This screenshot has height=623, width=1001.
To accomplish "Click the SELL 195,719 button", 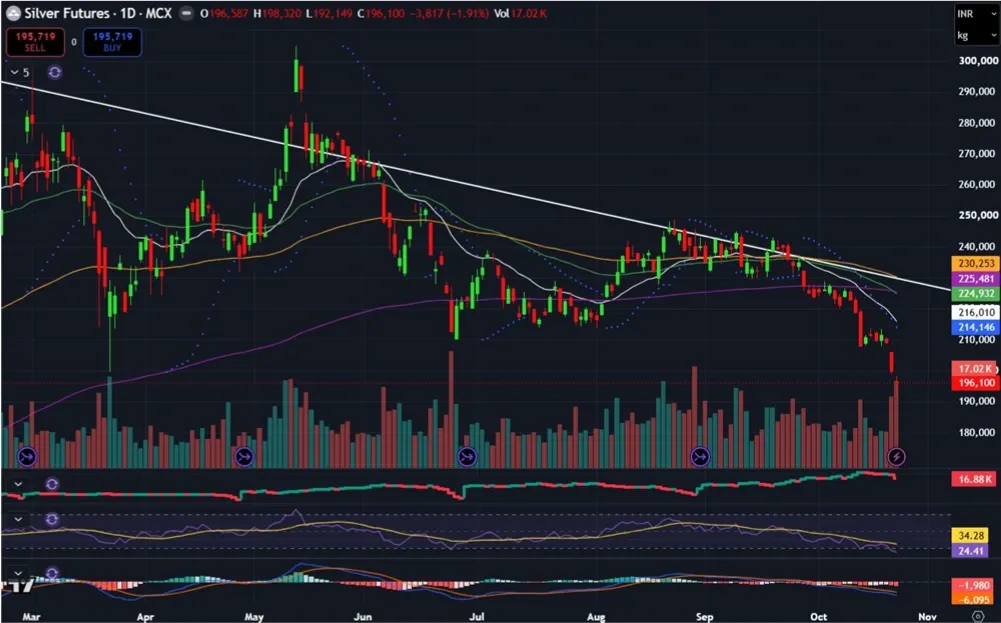I will [x=35, y=42].
